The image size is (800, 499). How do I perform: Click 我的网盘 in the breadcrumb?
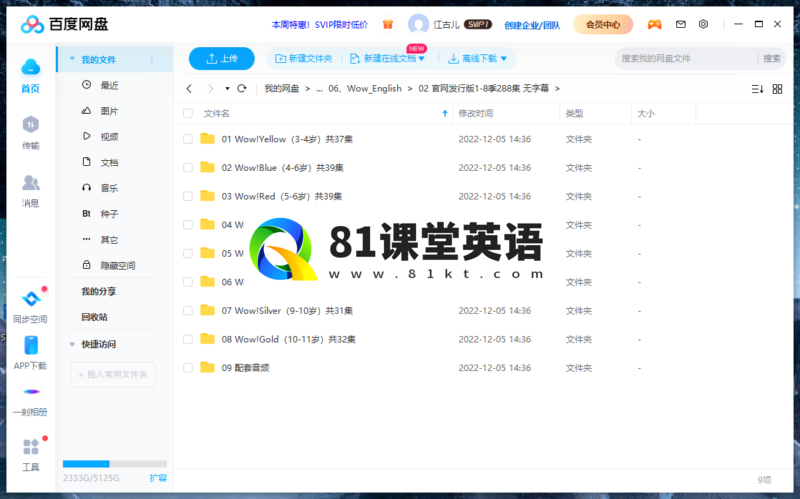click(x=282, y=89)
